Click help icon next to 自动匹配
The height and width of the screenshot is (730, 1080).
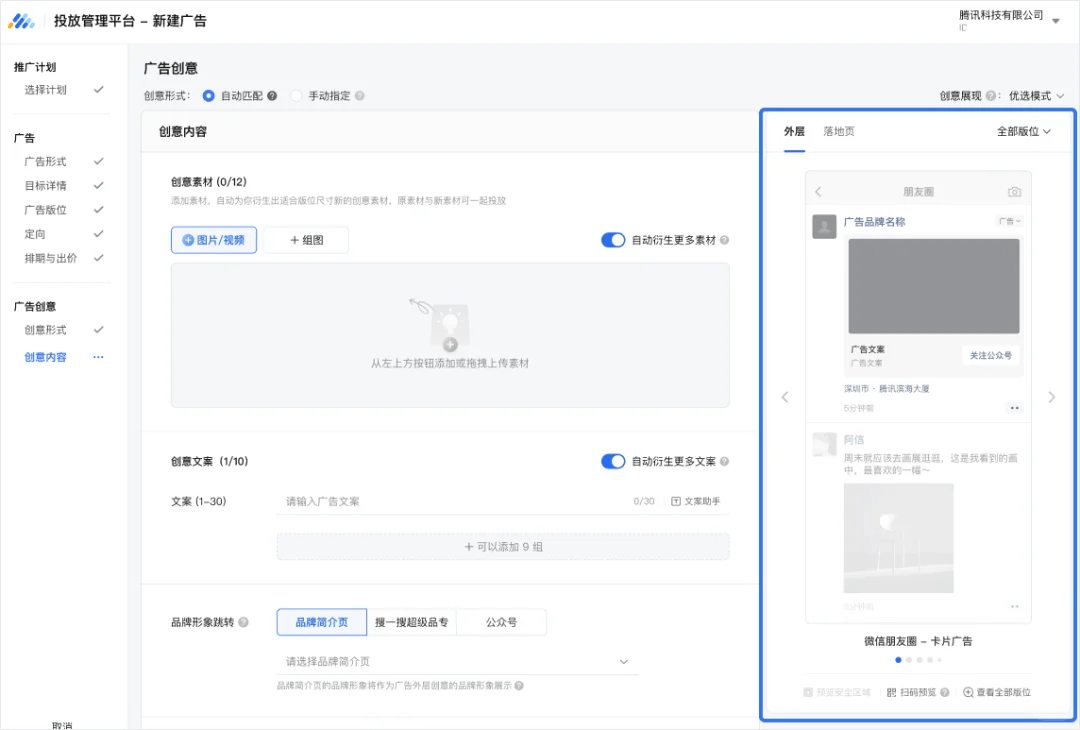pyautogui.click(x=272, y=96)
